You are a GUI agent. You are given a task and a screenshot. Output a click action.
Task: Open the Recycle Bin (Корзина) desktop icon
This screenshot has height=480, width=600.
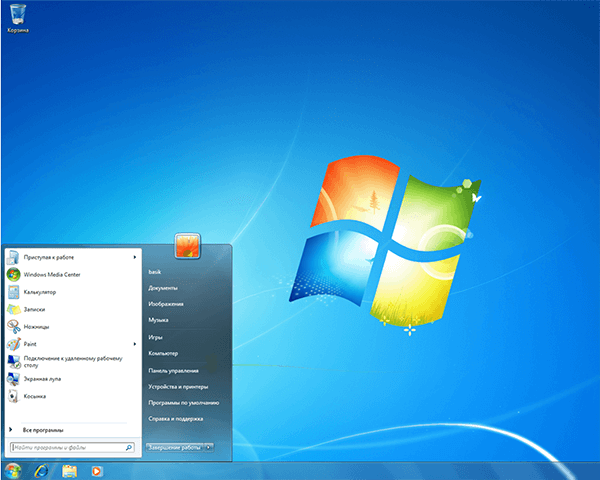[x=18, y=18]
